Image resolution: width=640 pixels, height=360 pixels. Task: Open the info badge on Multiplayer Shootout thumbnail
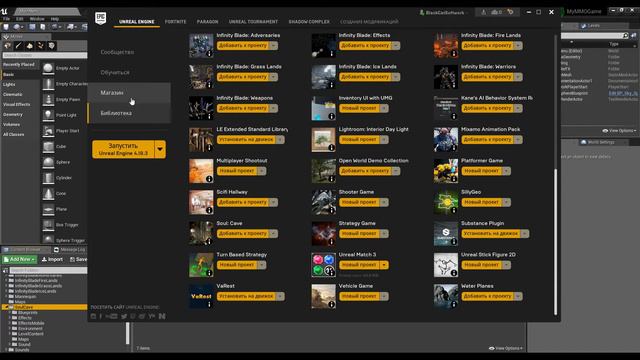click(x=209, y=179)
